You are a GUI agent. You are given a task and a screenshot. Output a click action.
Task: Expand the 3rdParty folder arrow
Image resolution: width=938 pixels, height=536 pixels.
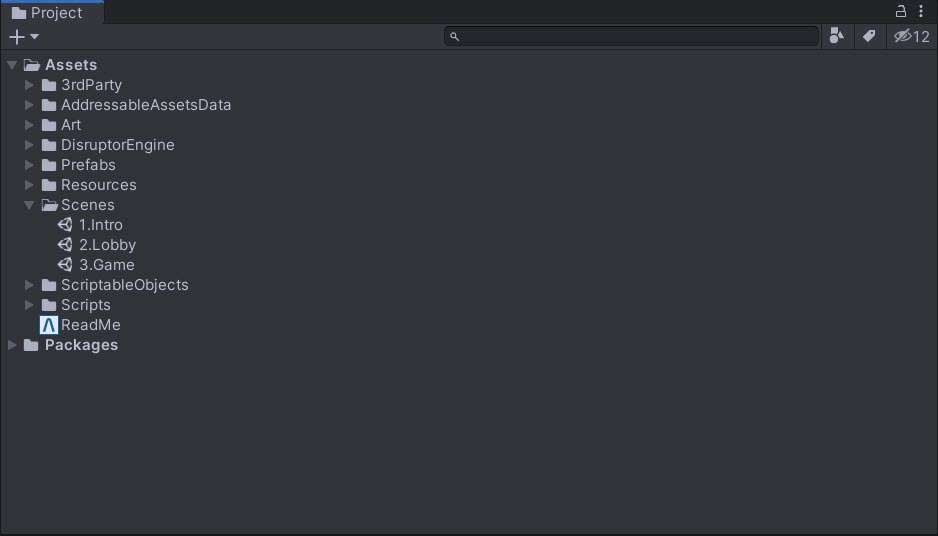point(30,85)
